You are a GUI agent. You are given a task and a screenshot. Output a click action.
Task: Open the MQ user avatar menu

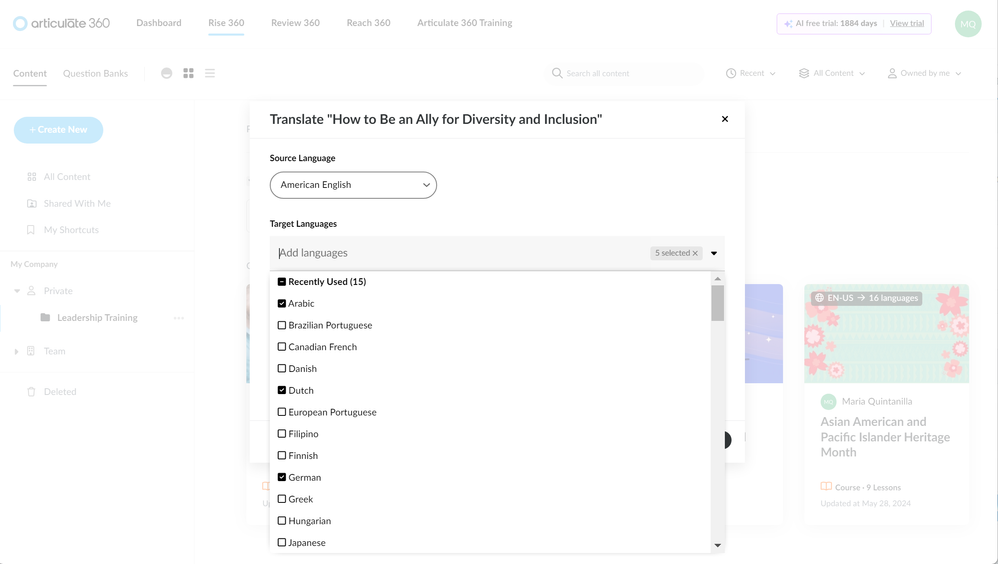[x=967, y=24]
